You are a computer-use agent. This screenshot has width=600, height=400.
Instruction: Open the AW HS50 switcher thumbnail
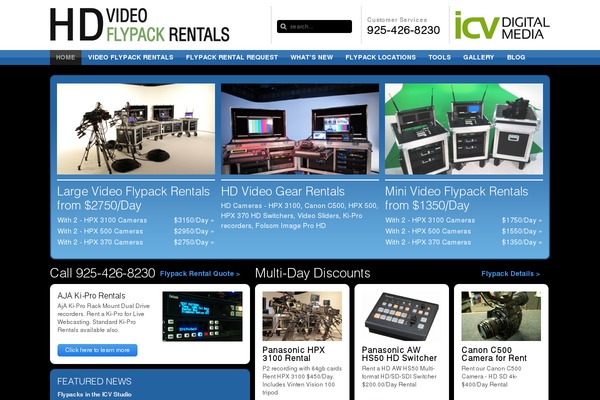click(x=401, y=316)
